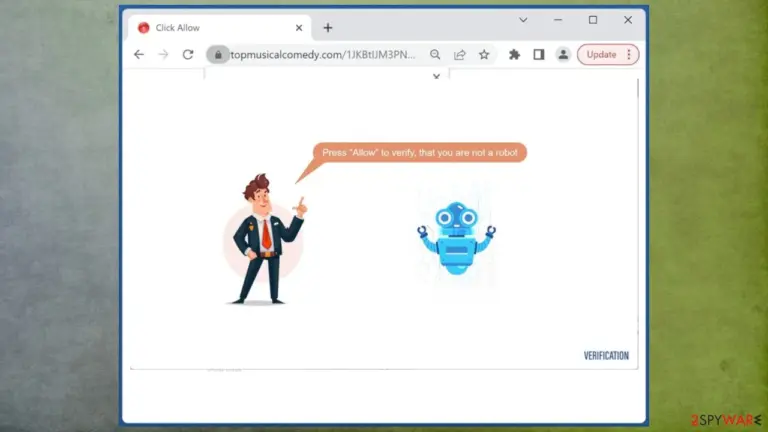Reload the current page
768x432 pixels.
(188, 54)
